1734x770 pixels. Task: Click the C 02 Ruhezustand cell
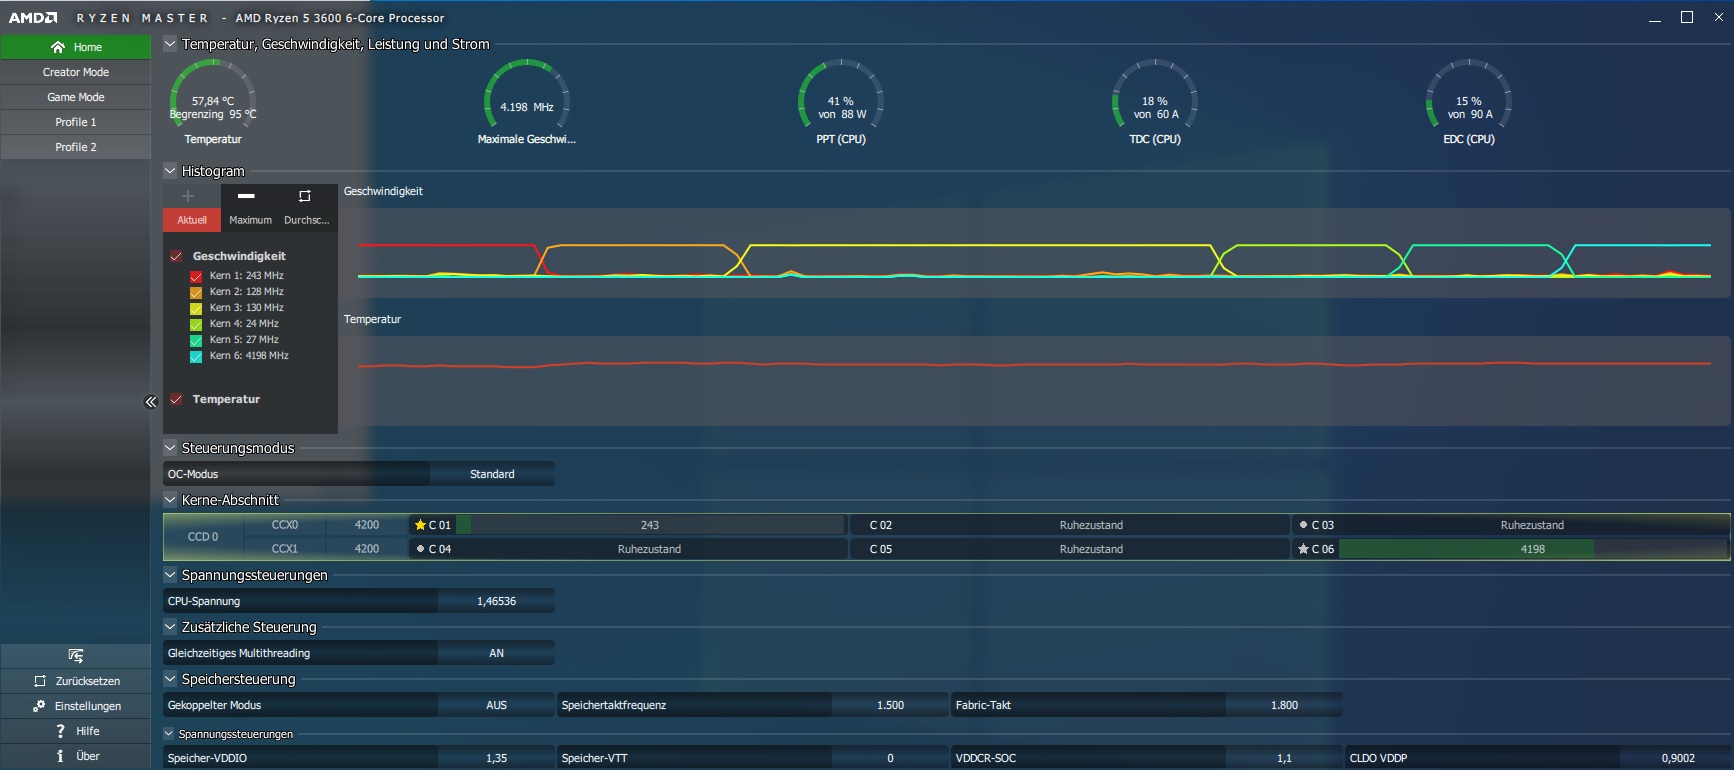tap(1069, 525)
